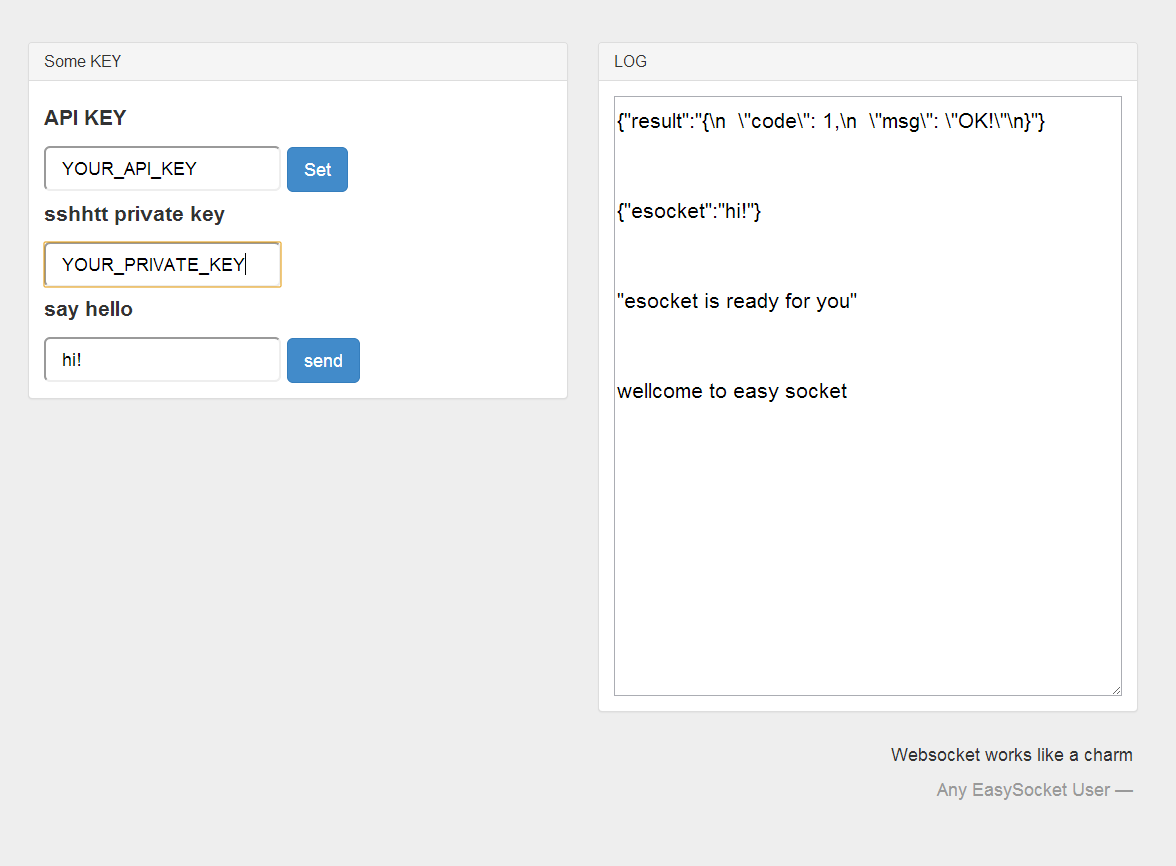1176x866 pixels.
Task: Click the API KEY heading
Action: pos(85,118)
